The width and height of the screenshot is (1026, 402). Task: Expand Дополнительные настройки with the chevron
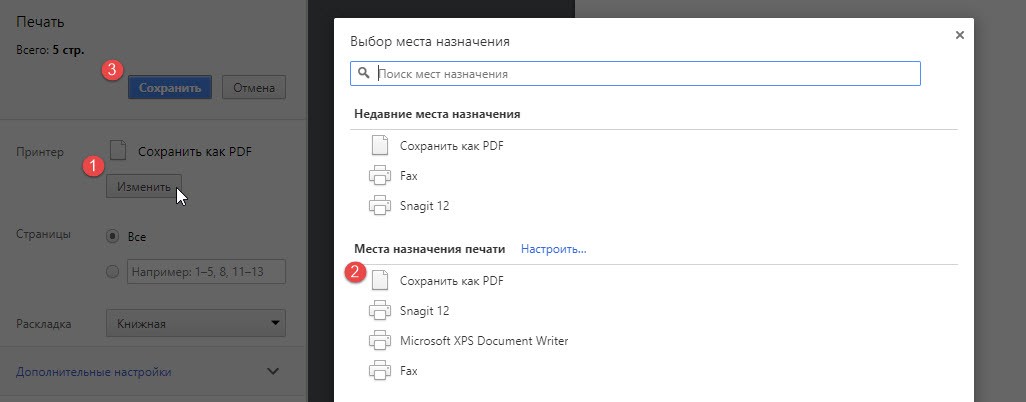coord(274,371)
